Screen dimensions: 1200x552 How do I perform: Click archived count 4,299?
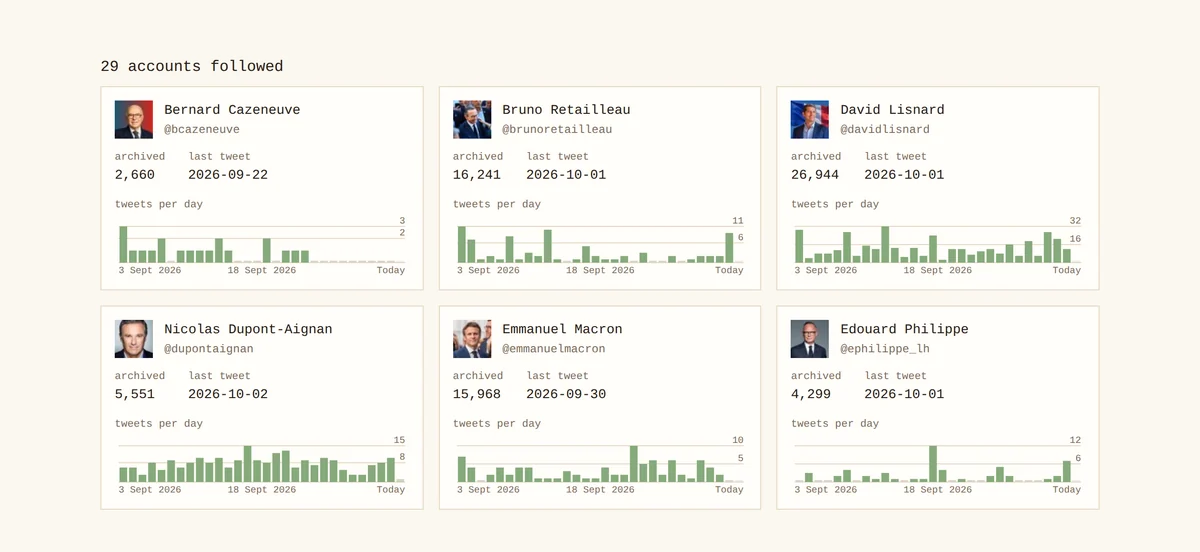tap(811, 395)
